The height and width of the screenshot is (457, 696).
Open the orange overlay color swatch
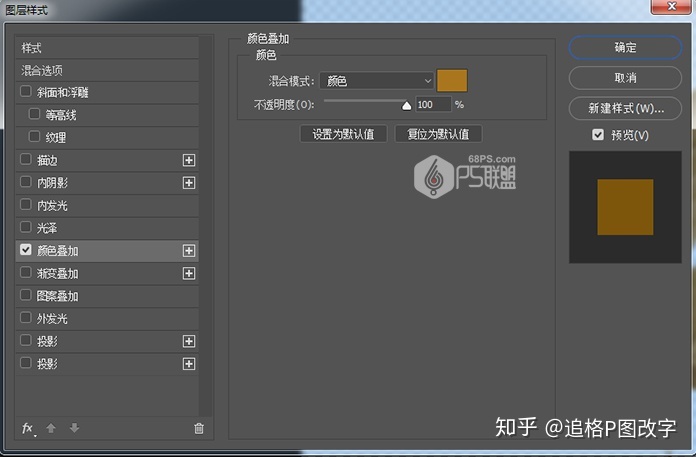click(x=452, y=80)
